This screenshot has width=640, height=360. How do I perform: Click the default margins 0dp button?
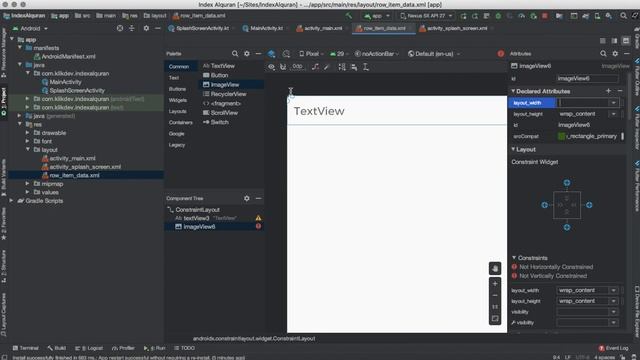tap(298, 67)
